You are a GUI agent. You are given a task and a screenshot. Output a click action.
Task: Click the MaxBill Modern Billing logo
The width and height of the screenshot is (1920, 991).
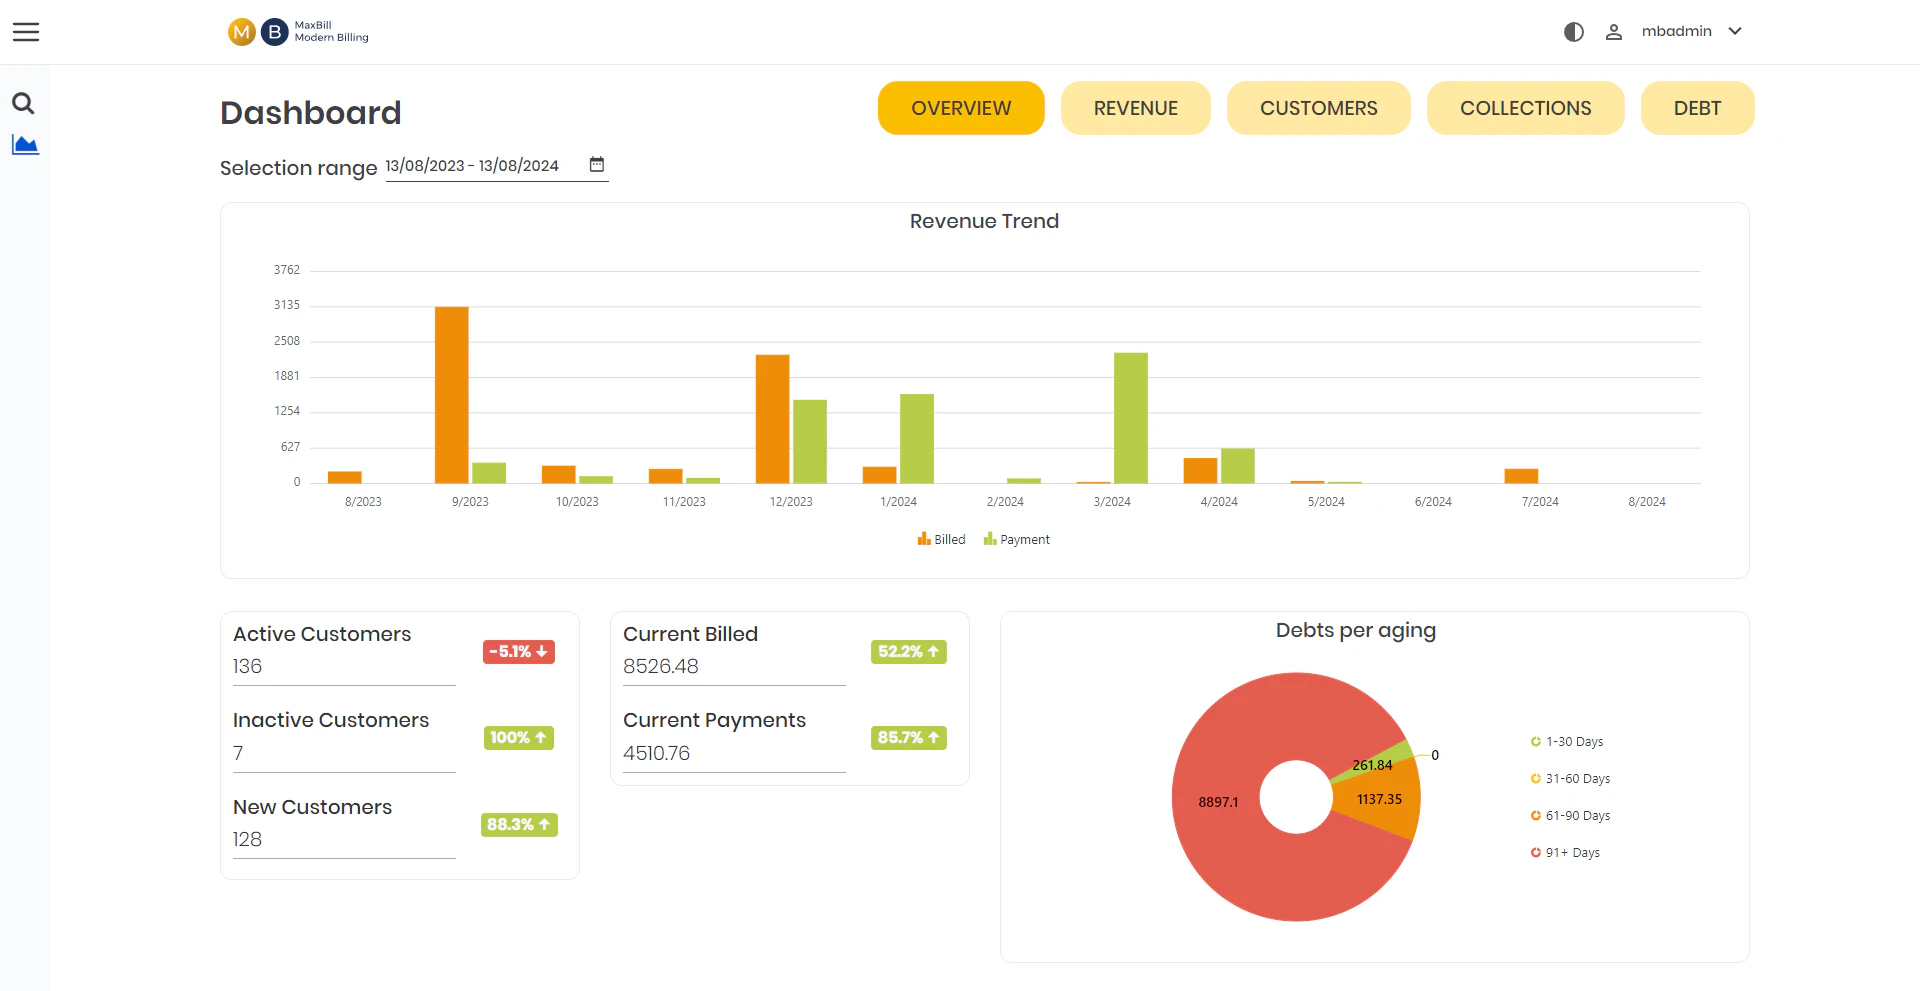coord(297,31)
